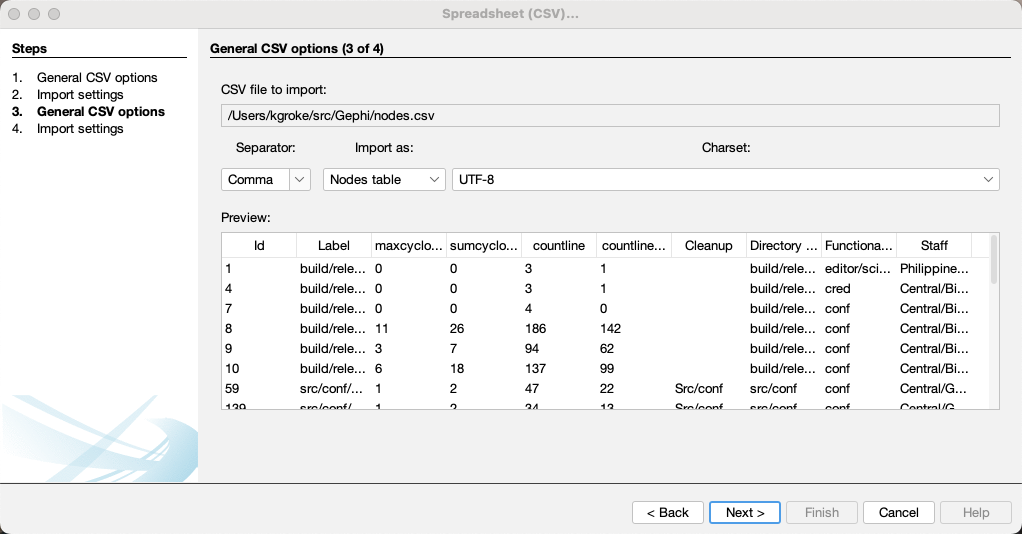
Task: Click the Id column header
Action: click(x=259, y=246)
